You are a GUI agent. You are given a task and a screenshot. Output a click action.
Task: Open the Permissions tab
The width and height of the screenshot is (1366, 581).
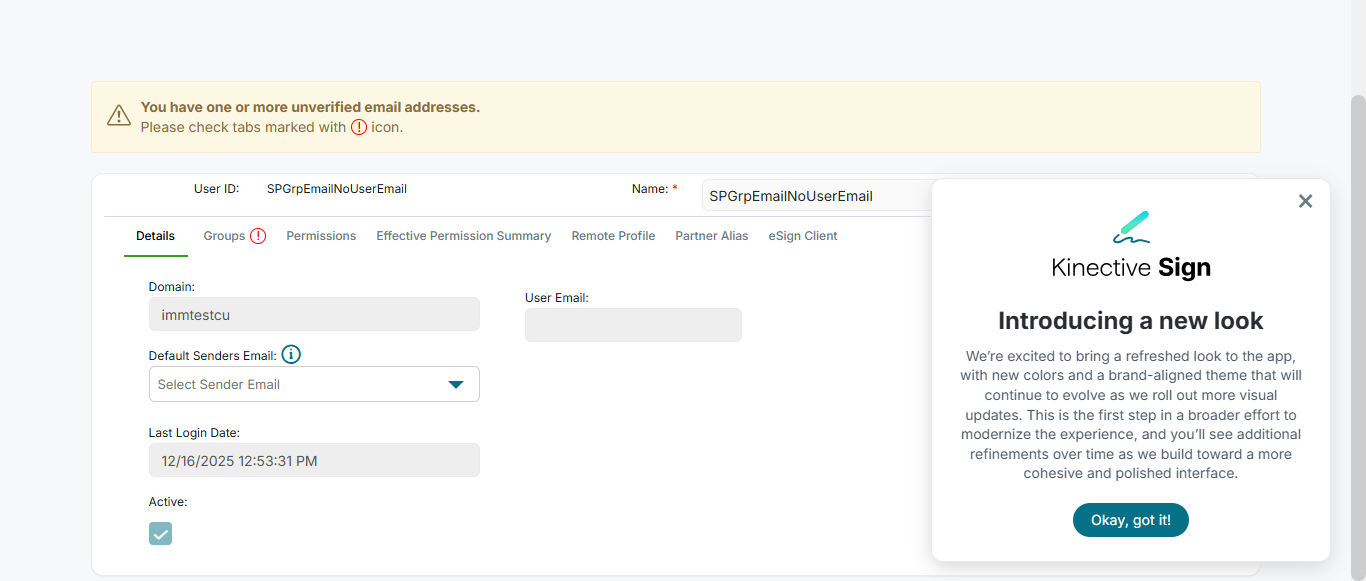point(321,236)
